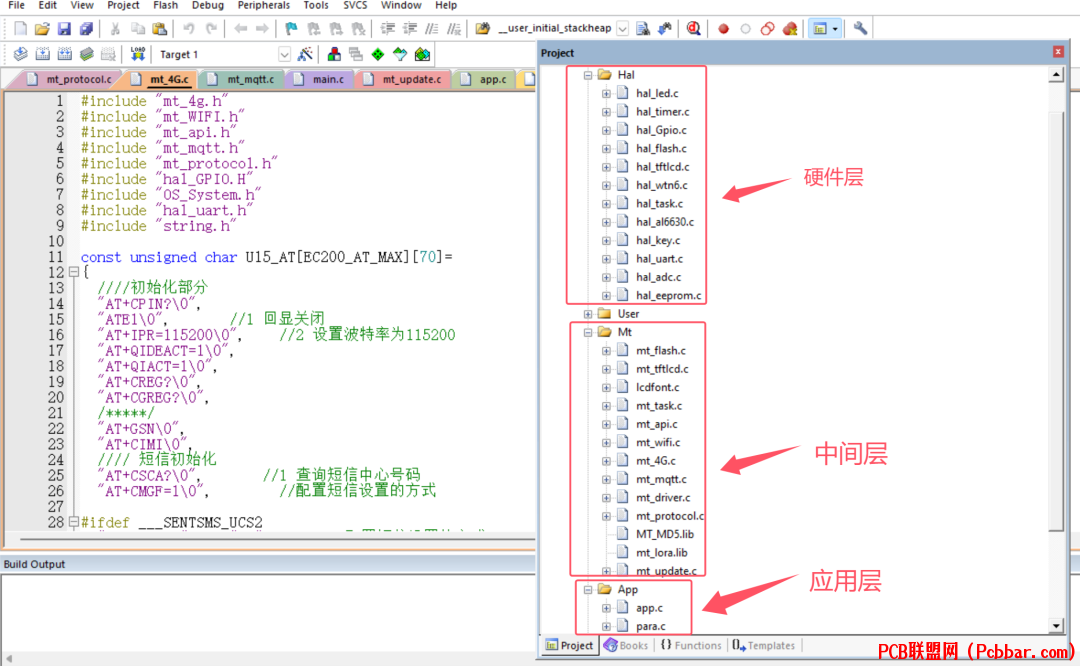Close the Project panel
This screenshot has width=1080, height=666.
click(1058, 52)
